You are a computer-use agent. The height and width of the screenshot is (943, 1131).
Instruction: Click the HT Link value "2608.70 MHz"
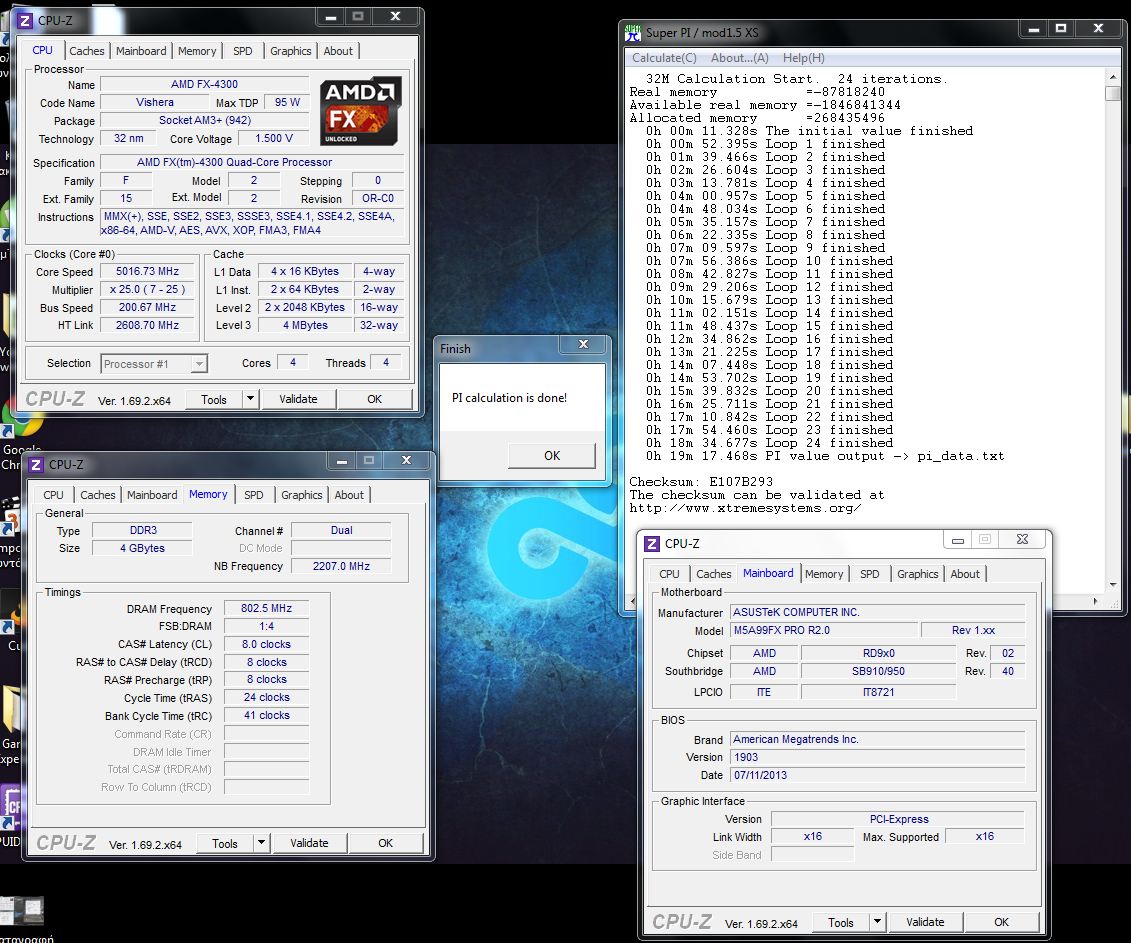pos(147,325)
